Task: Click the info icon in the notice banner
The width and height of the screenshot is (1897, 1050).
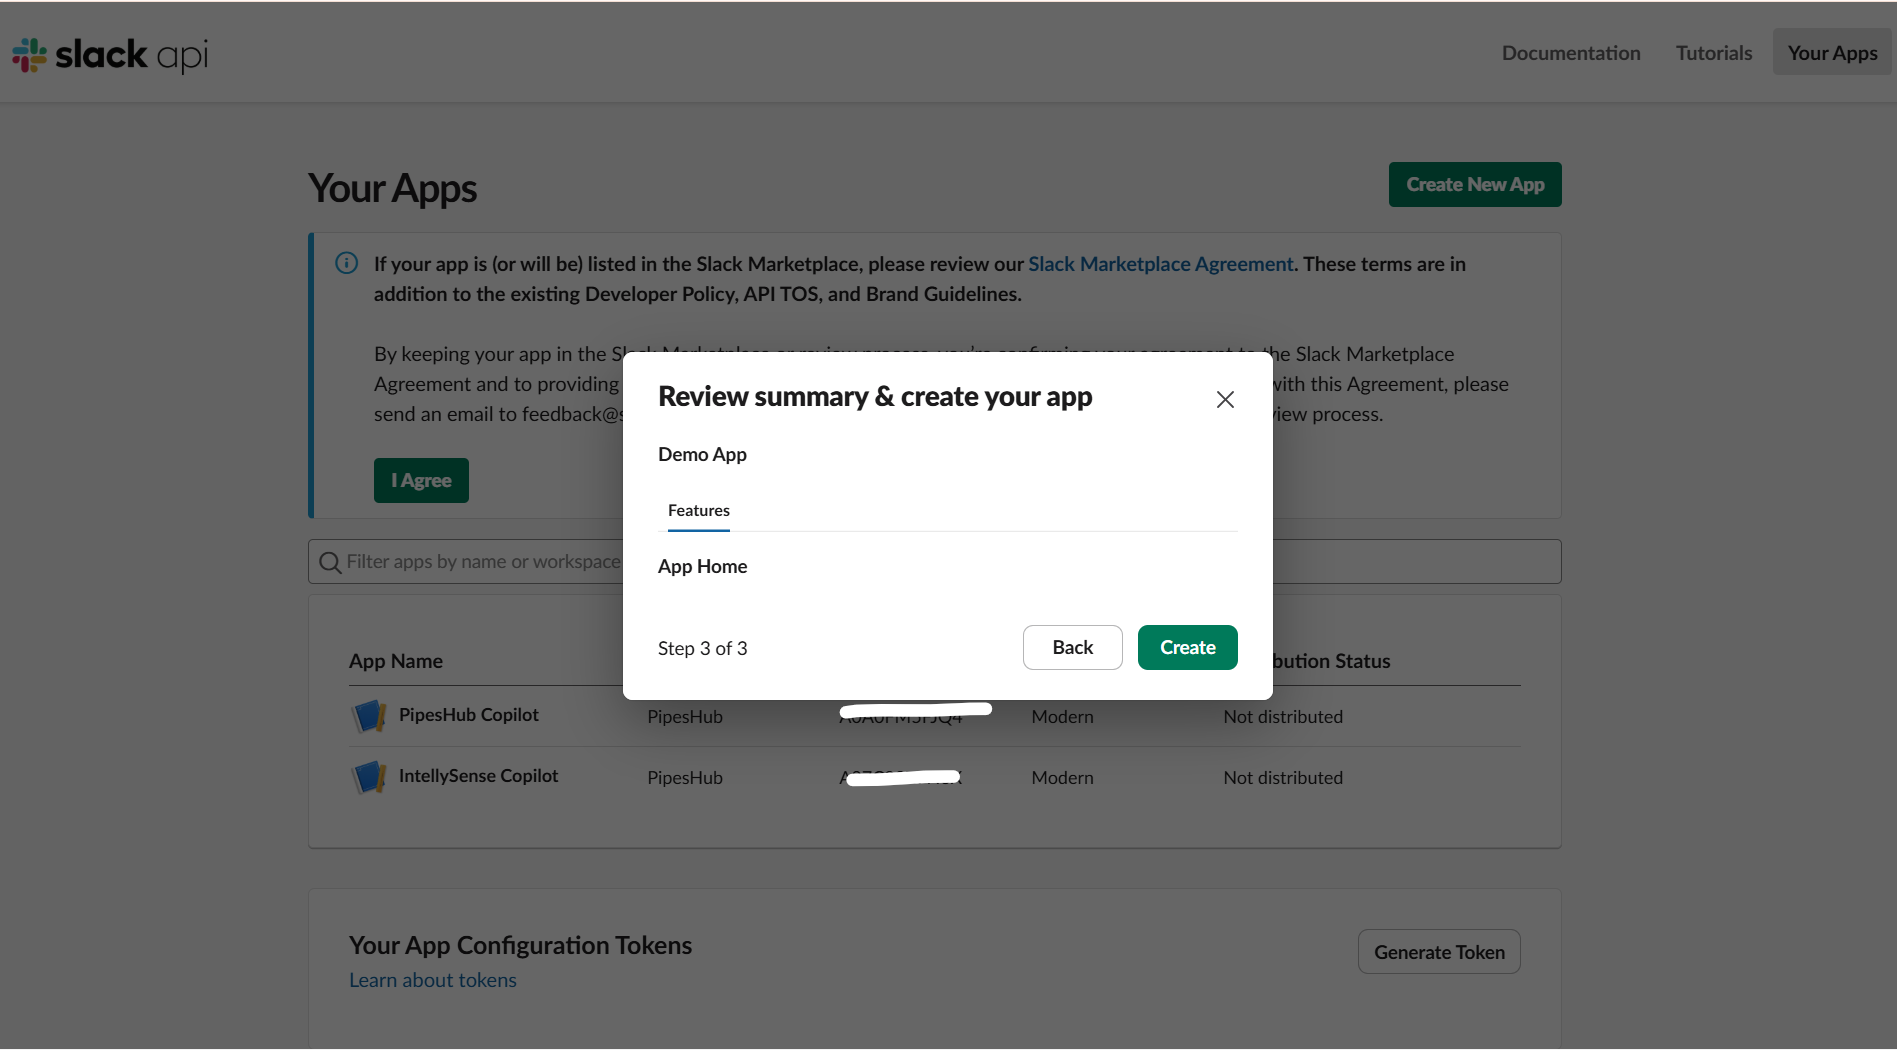Action: 346,263
